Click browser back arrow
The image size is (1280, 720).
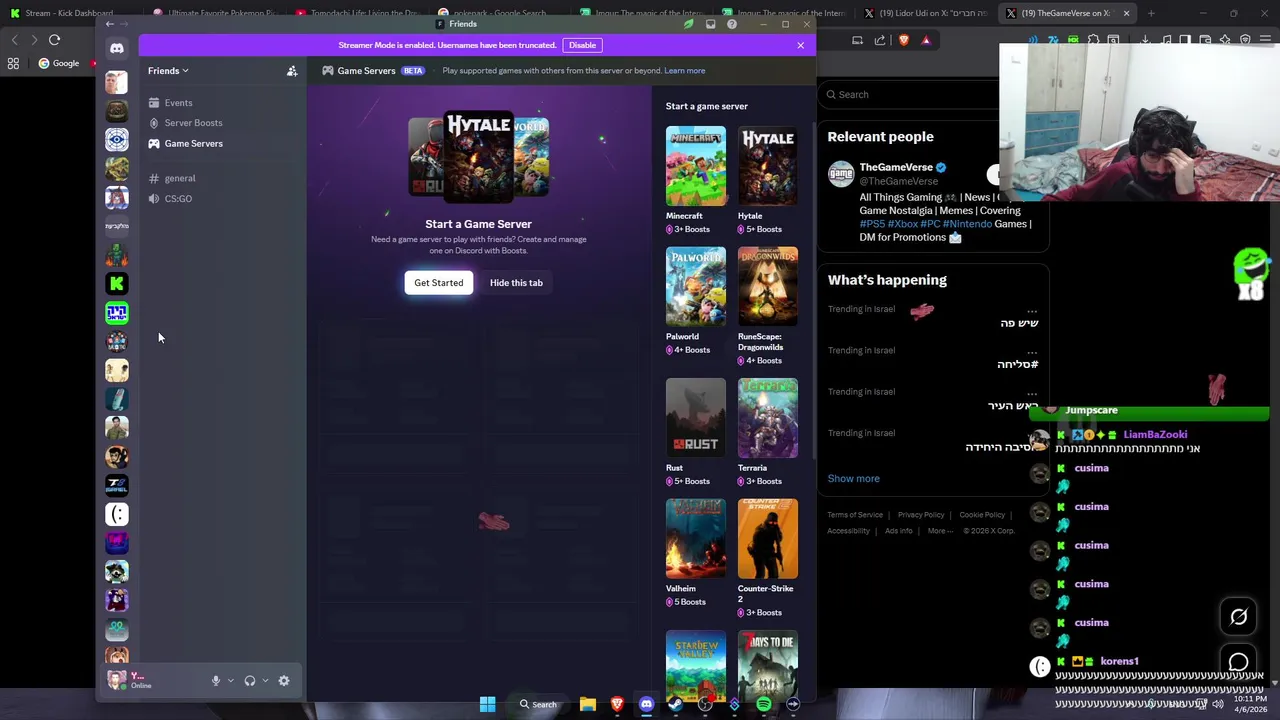tap(14, 40)
